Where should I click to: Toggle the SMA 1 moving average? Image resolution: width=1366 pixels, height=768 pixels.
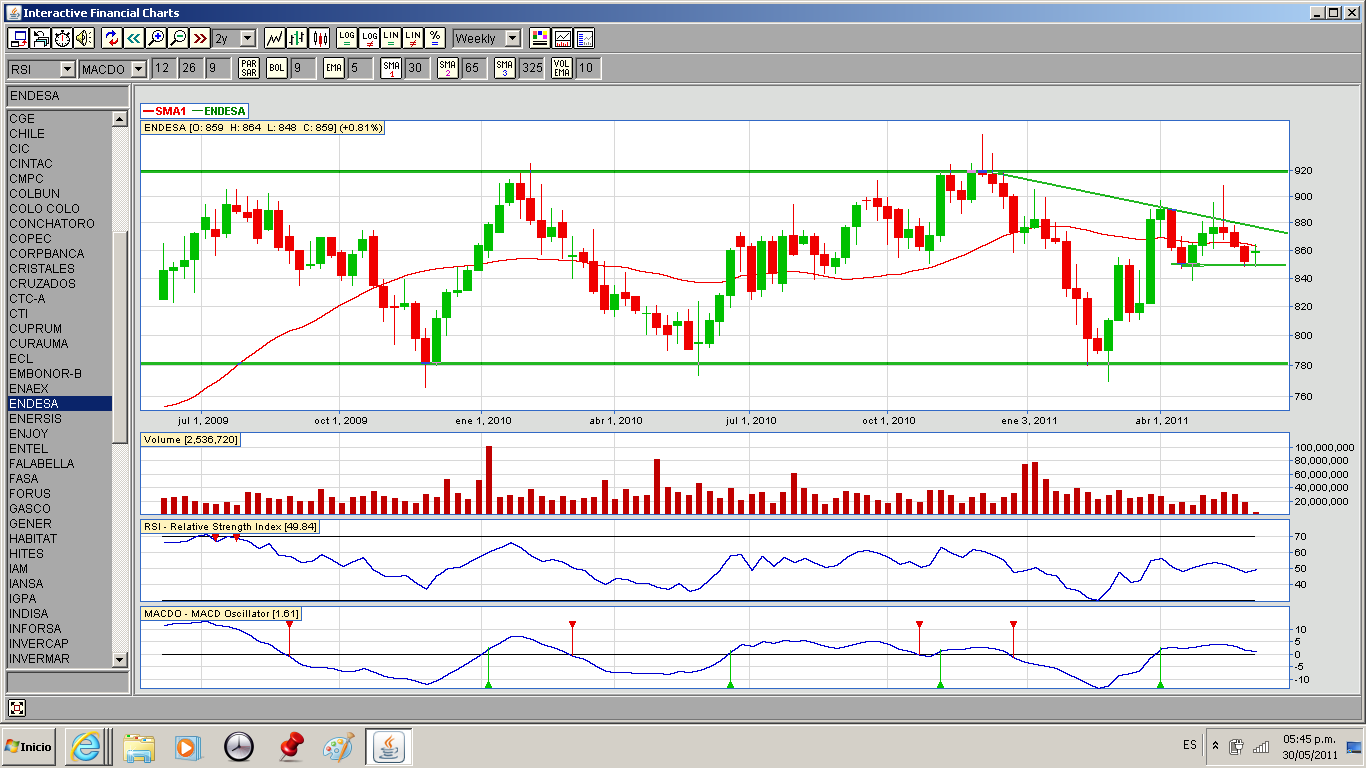coord(391,68)
